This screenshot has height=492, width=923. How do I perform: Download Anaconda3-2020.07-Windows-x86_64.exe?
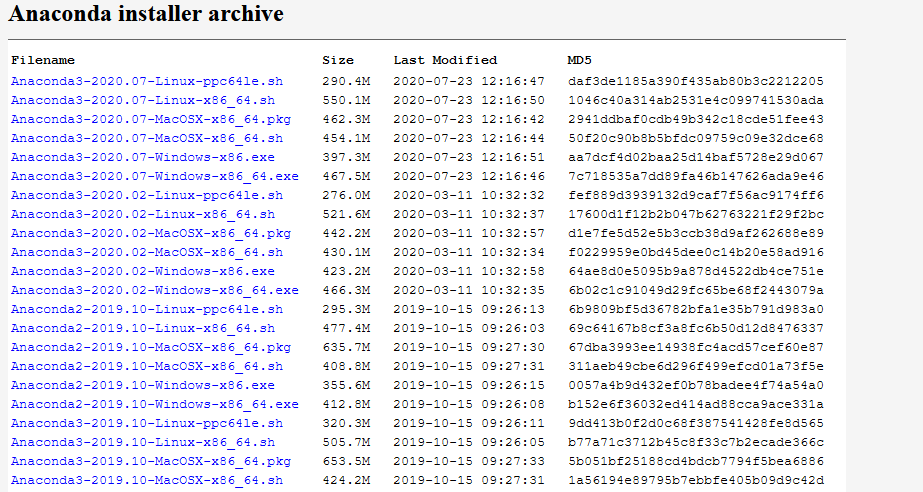click(155, 176)
